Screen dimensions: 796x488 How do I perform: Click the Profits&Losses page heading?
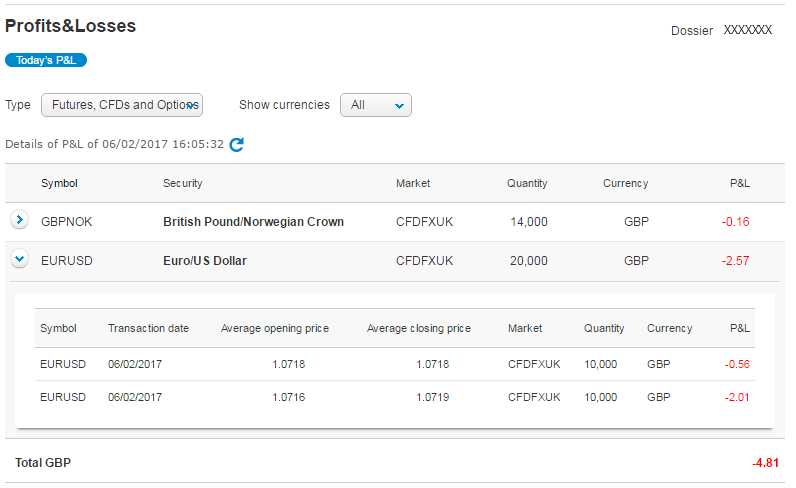[70, 26]
